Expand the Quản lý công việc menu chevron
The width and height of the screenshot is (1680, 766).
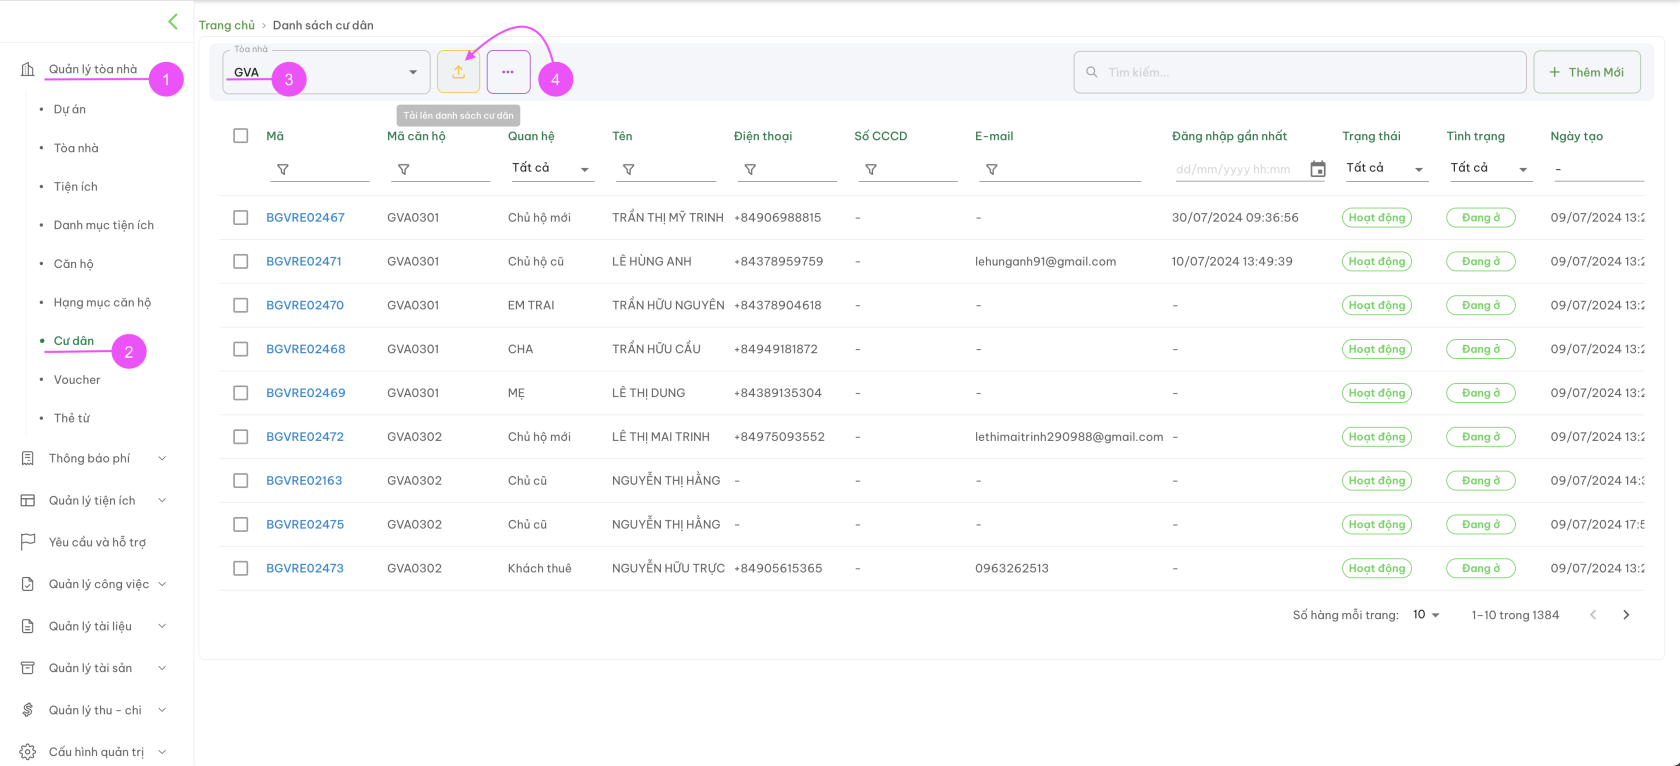coord(162,584)
